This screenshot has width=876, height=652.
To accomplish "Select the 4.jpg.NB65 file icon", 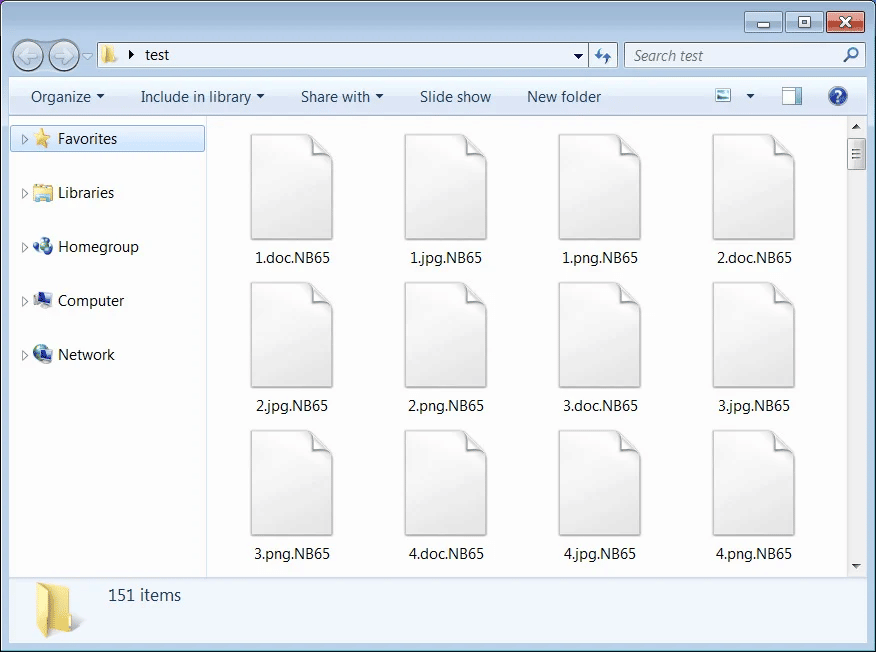I will pyautogui.click(x=599, y=484).
